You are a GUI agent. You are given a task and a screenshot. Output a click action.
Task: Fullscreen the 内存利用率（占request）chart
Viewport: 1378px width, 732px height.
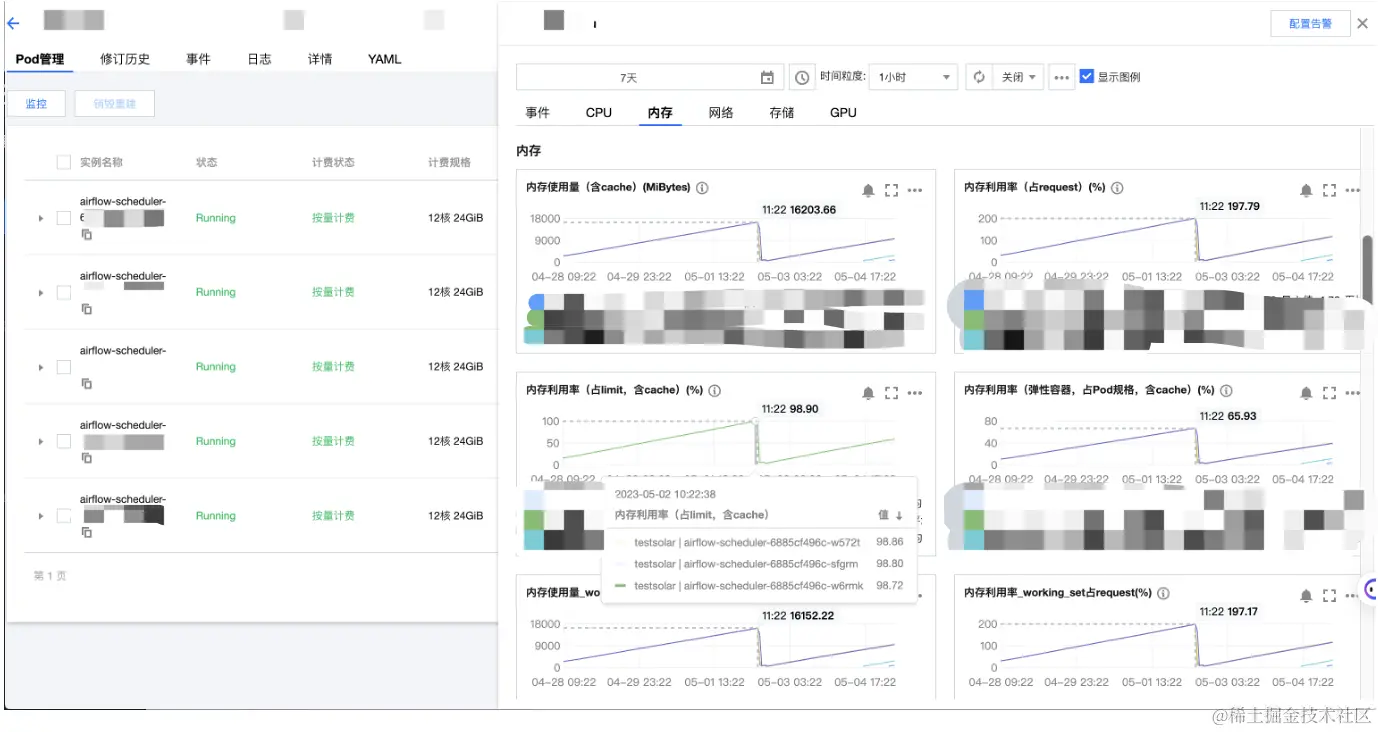pos(1329,190)
